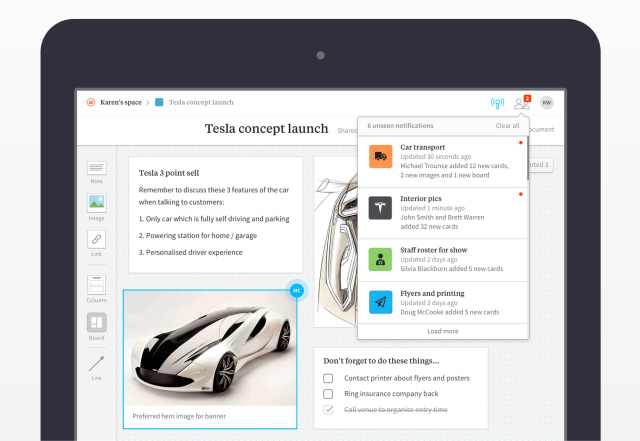640x441 pixels.
Task: Select the white concept car image card
Action: (210, 359)
